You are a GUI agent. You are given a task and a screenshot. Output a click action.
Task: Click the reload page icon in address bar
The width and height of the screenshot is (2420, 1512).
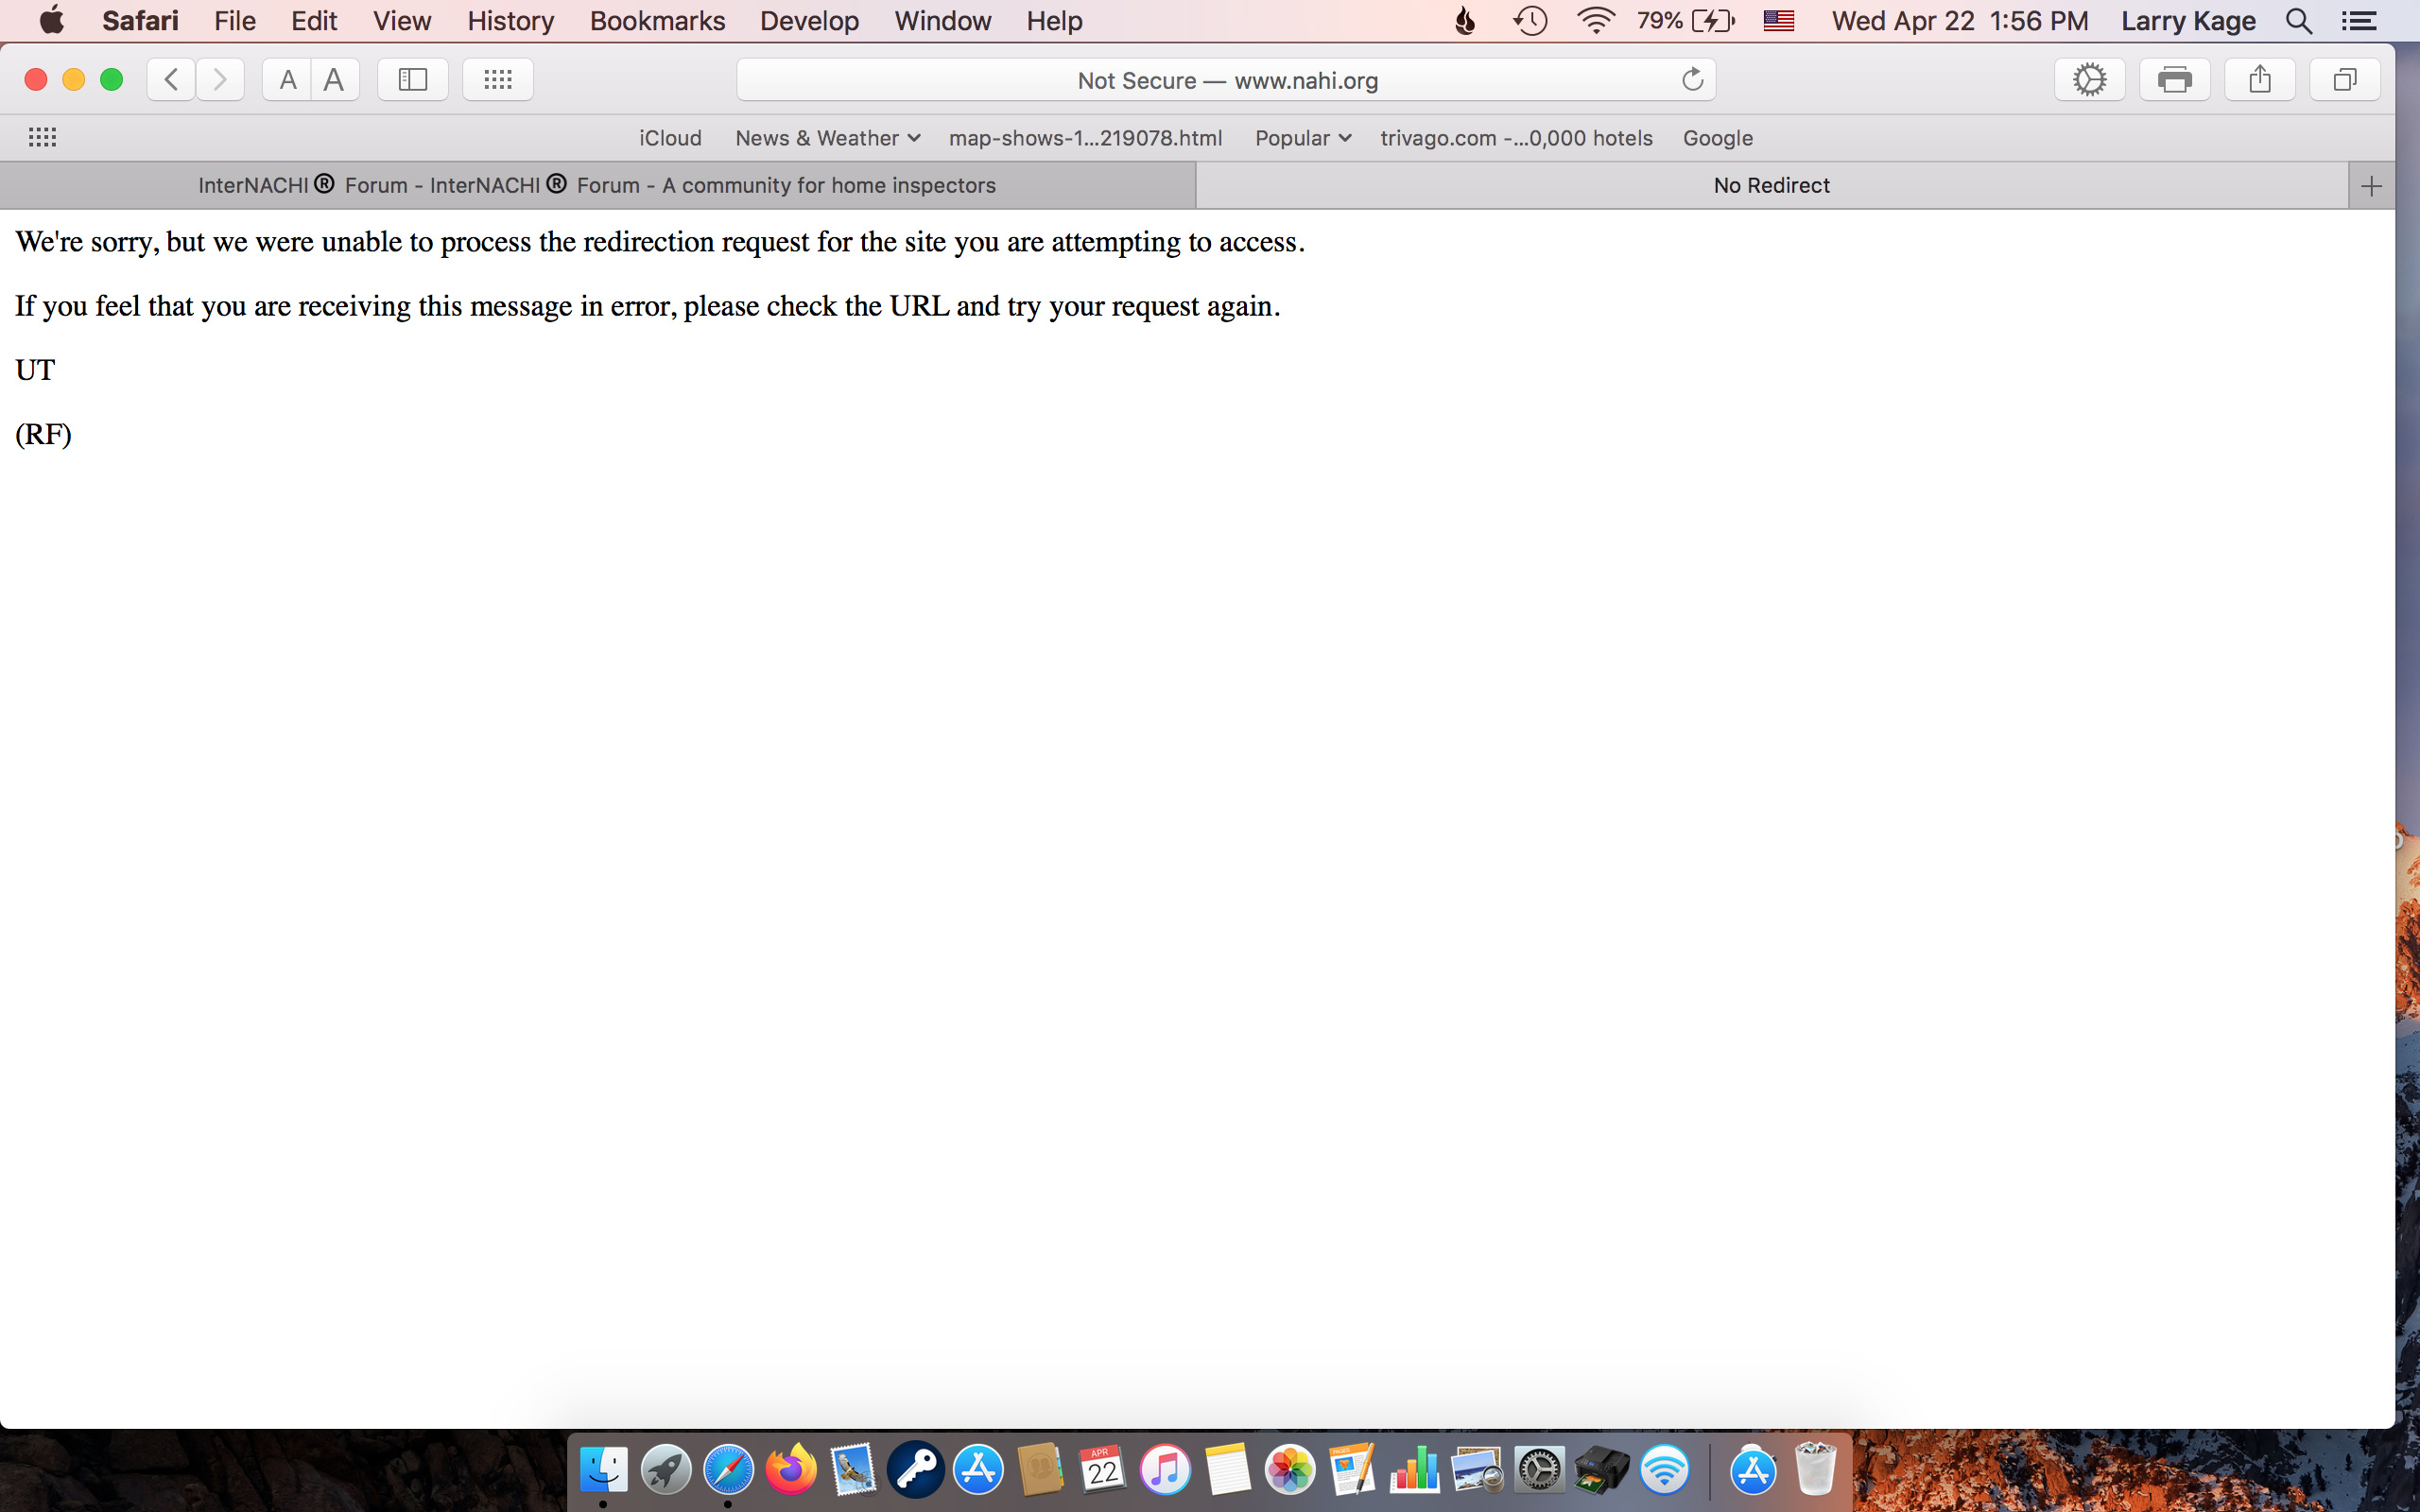[1692, 80]
